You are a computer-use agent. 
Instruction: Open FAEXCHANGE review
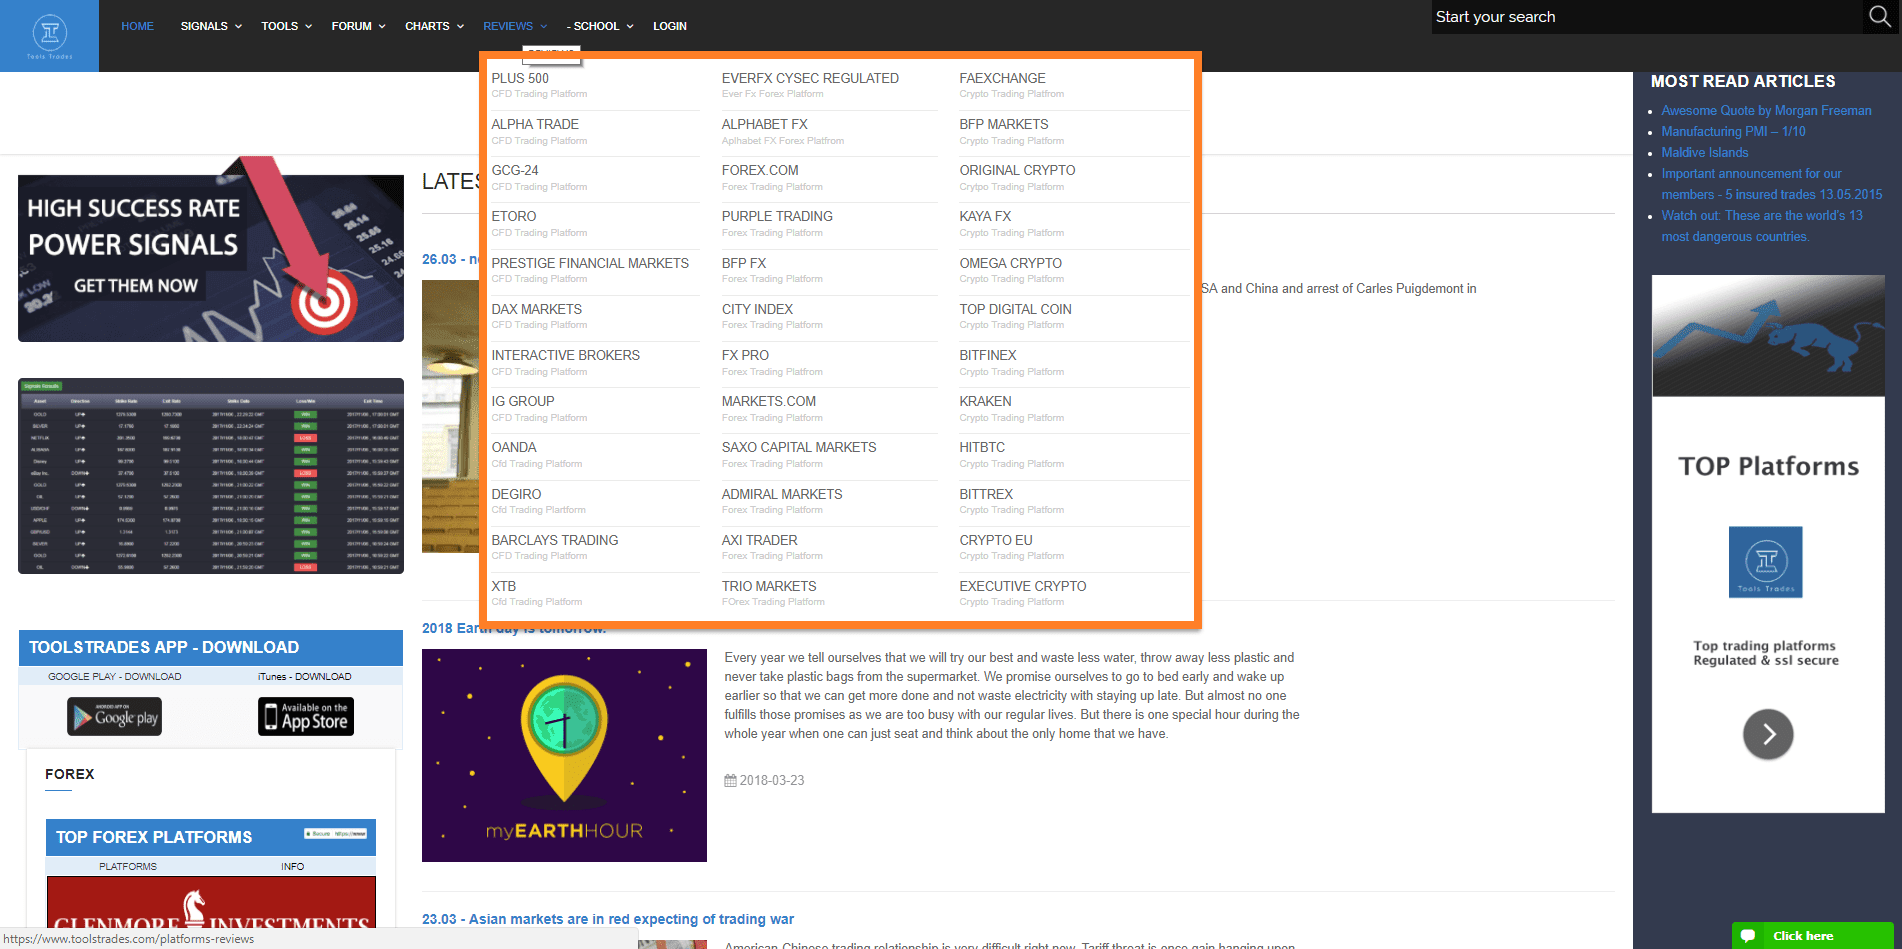coord(1002,78)
